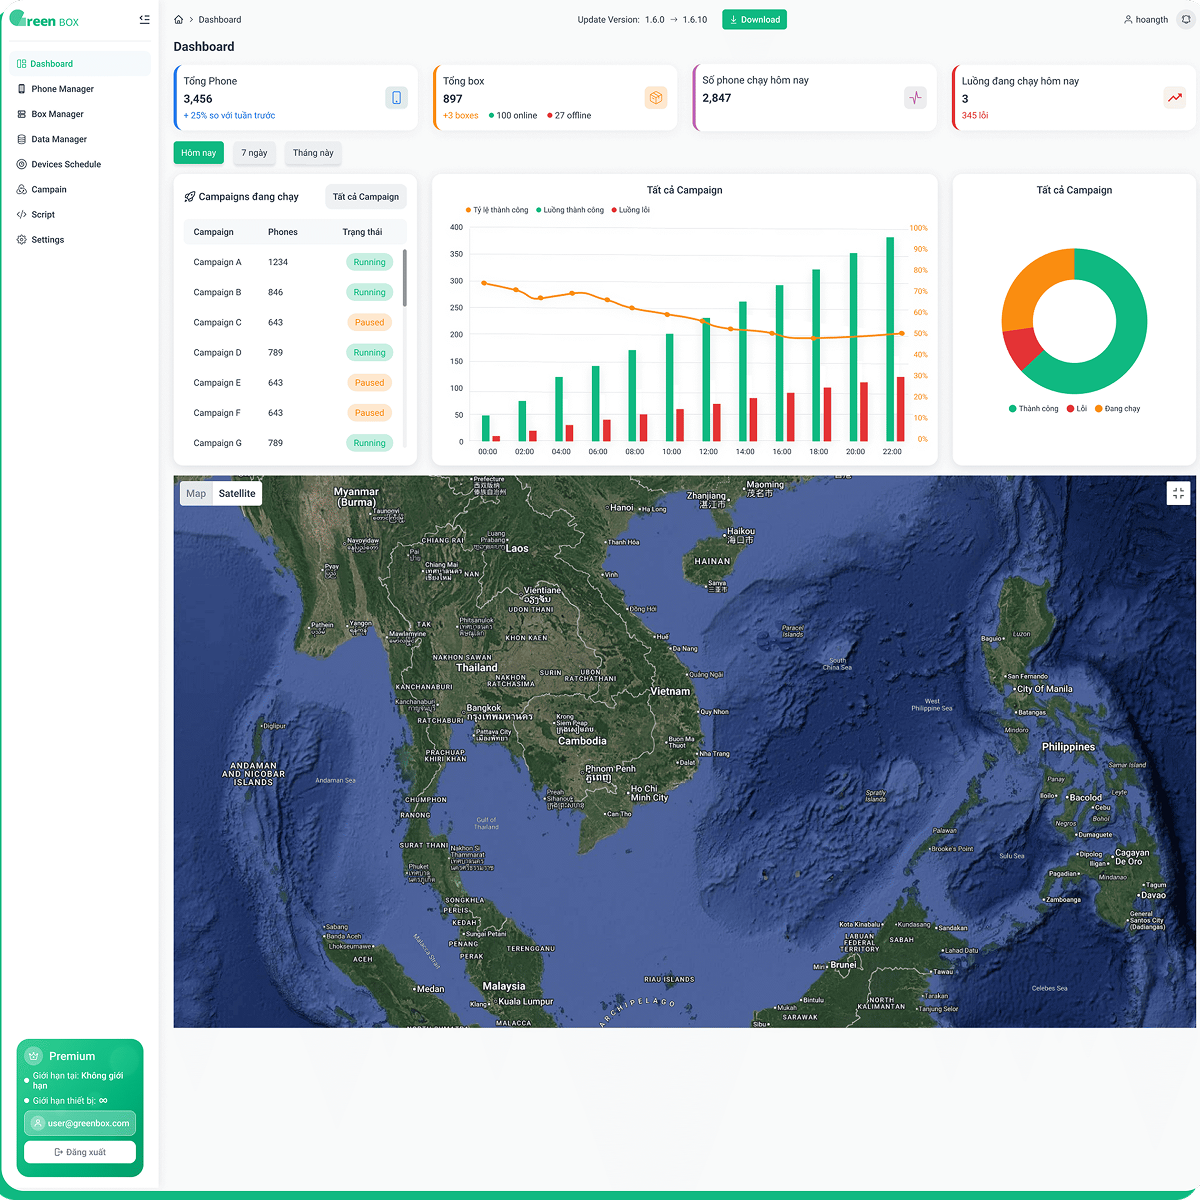Click the Download update button
Screen dimensions: 1200x1200
[x=754, y=19]
